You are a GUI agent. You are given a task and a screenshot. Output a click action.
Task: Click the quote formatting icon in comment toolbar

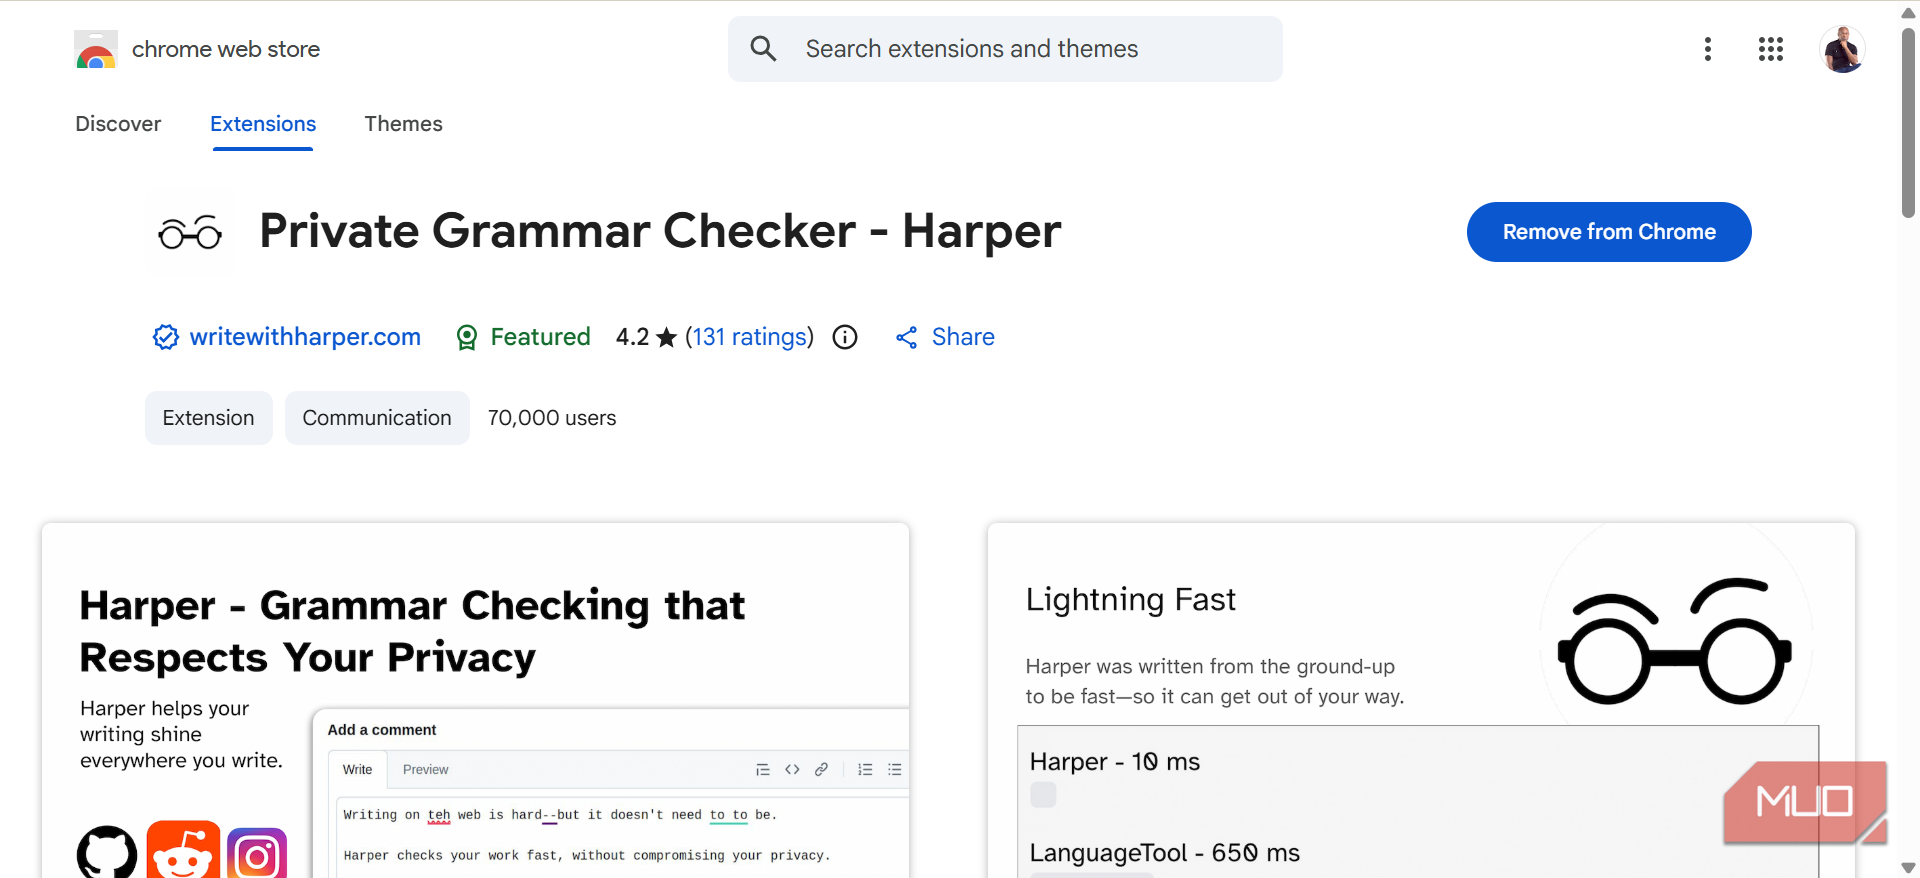tap(763, 770)
